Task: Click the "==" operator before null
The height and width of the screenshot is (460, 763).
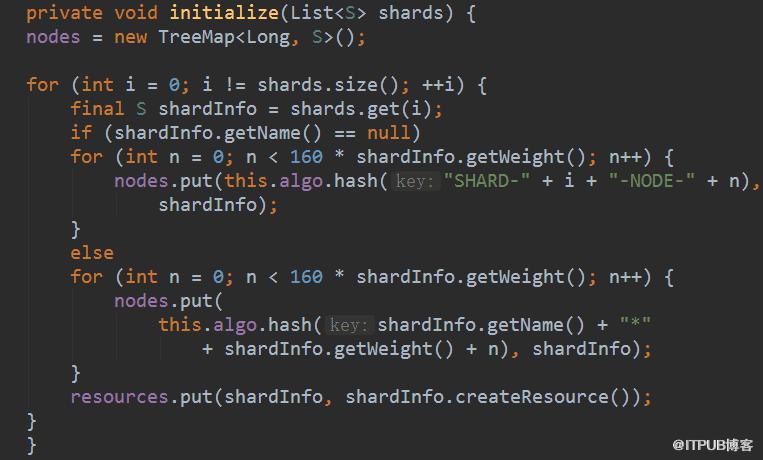Action: click(345, 133)
